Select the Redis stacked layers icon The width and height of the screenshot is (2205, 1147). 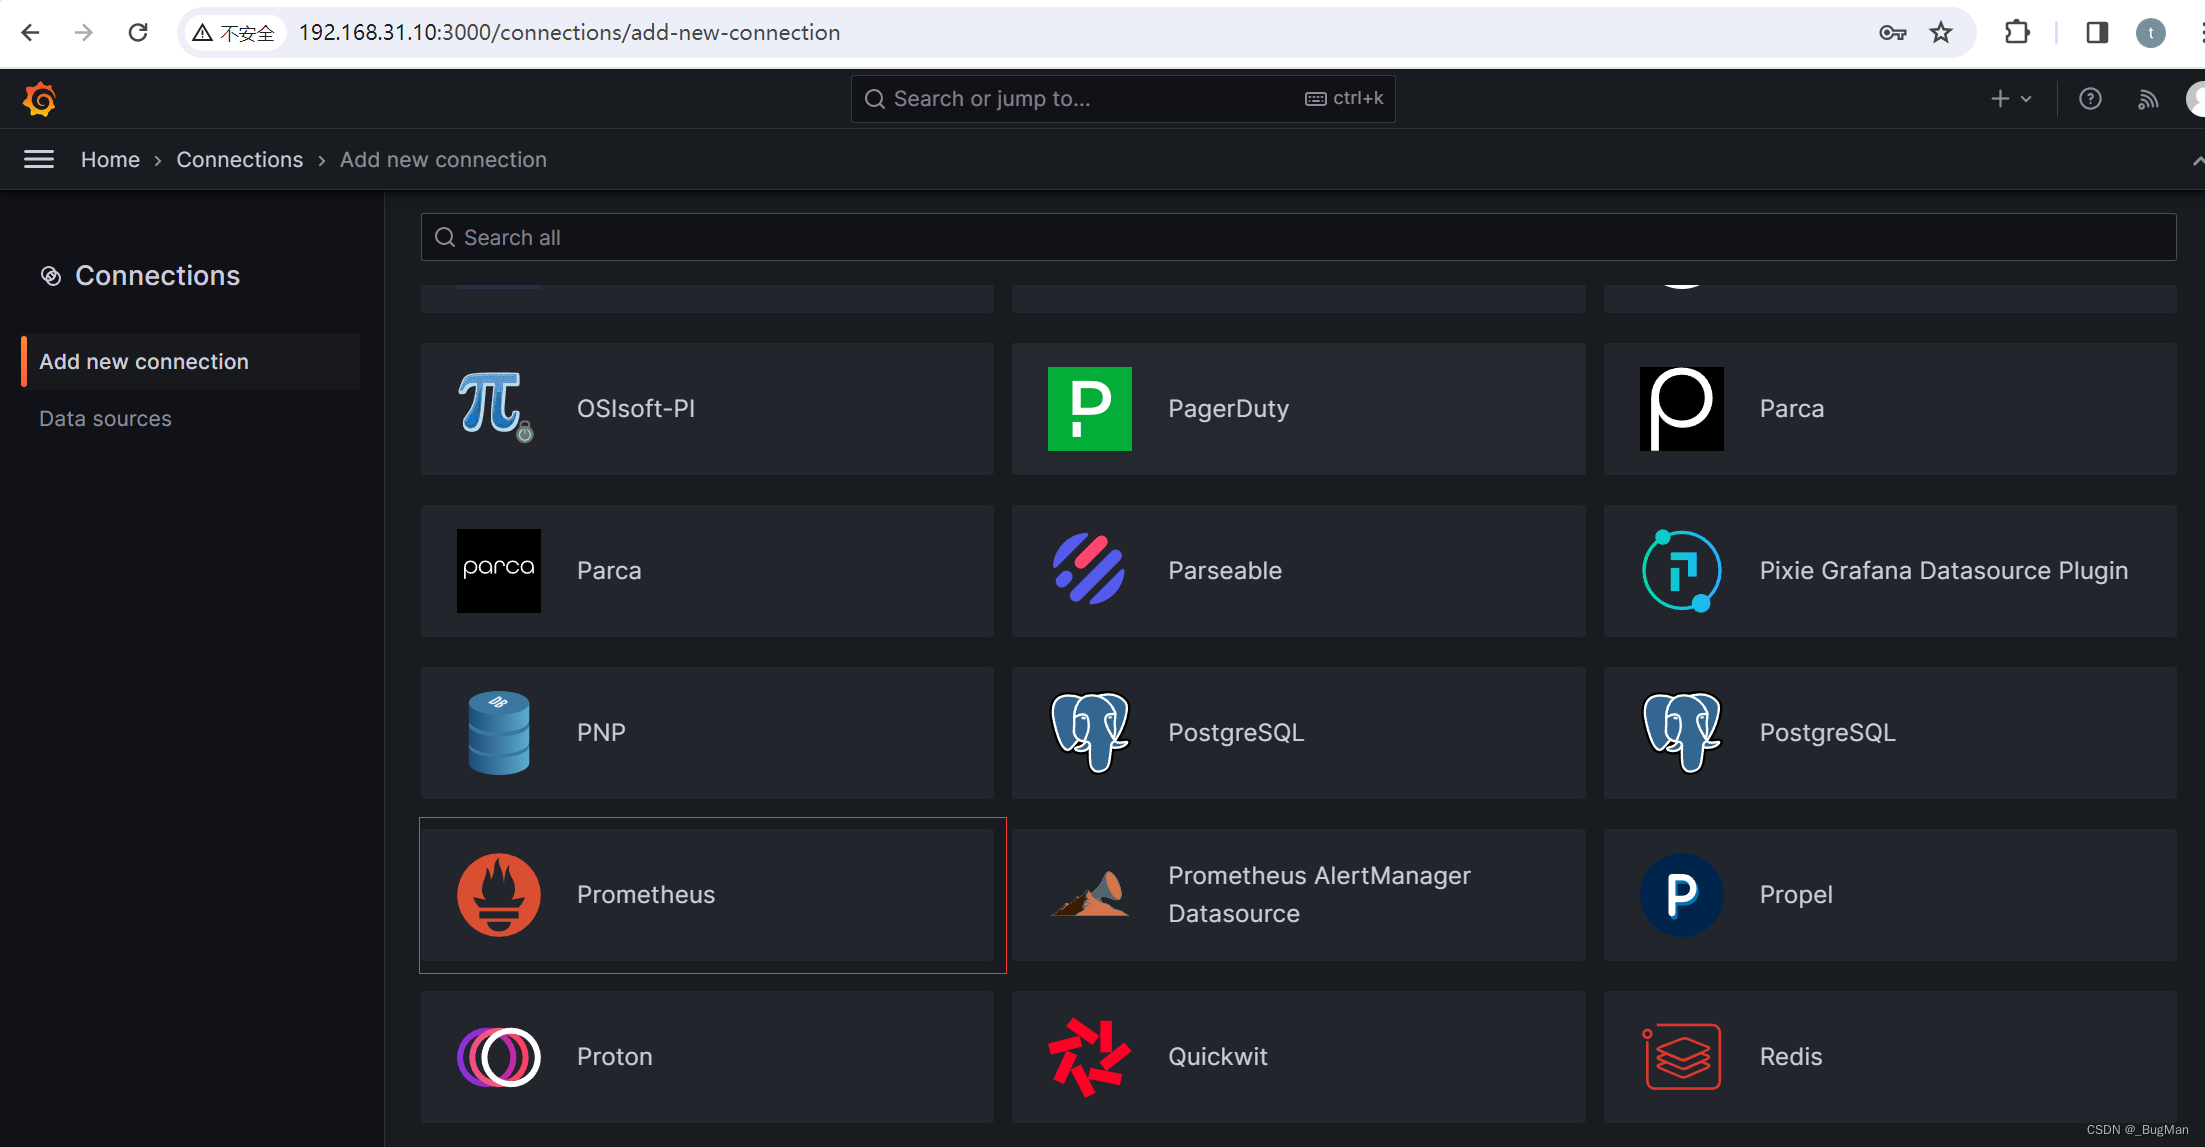coord(1682,1057)
